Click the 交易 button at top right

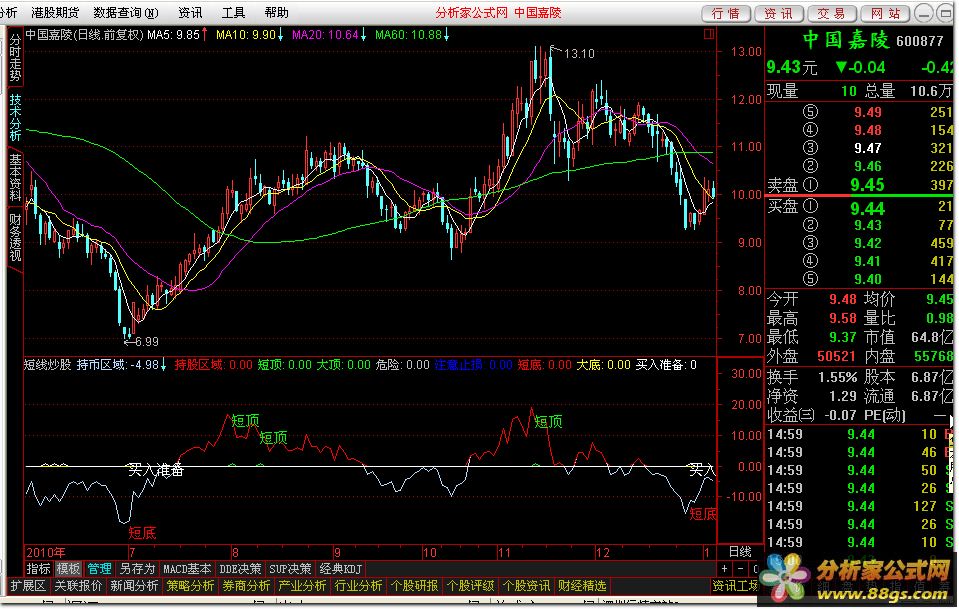(831, 13)
